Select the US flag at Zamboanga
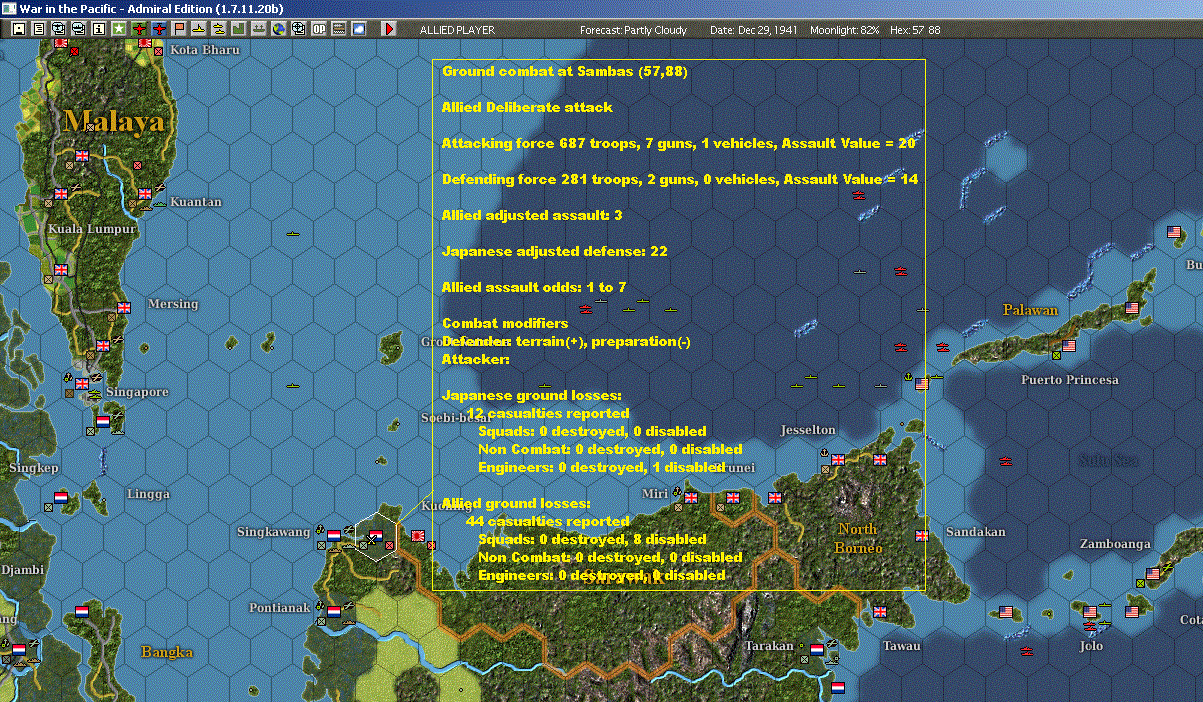This screenshot has height=702, width=1203. tap(1153, 573)
